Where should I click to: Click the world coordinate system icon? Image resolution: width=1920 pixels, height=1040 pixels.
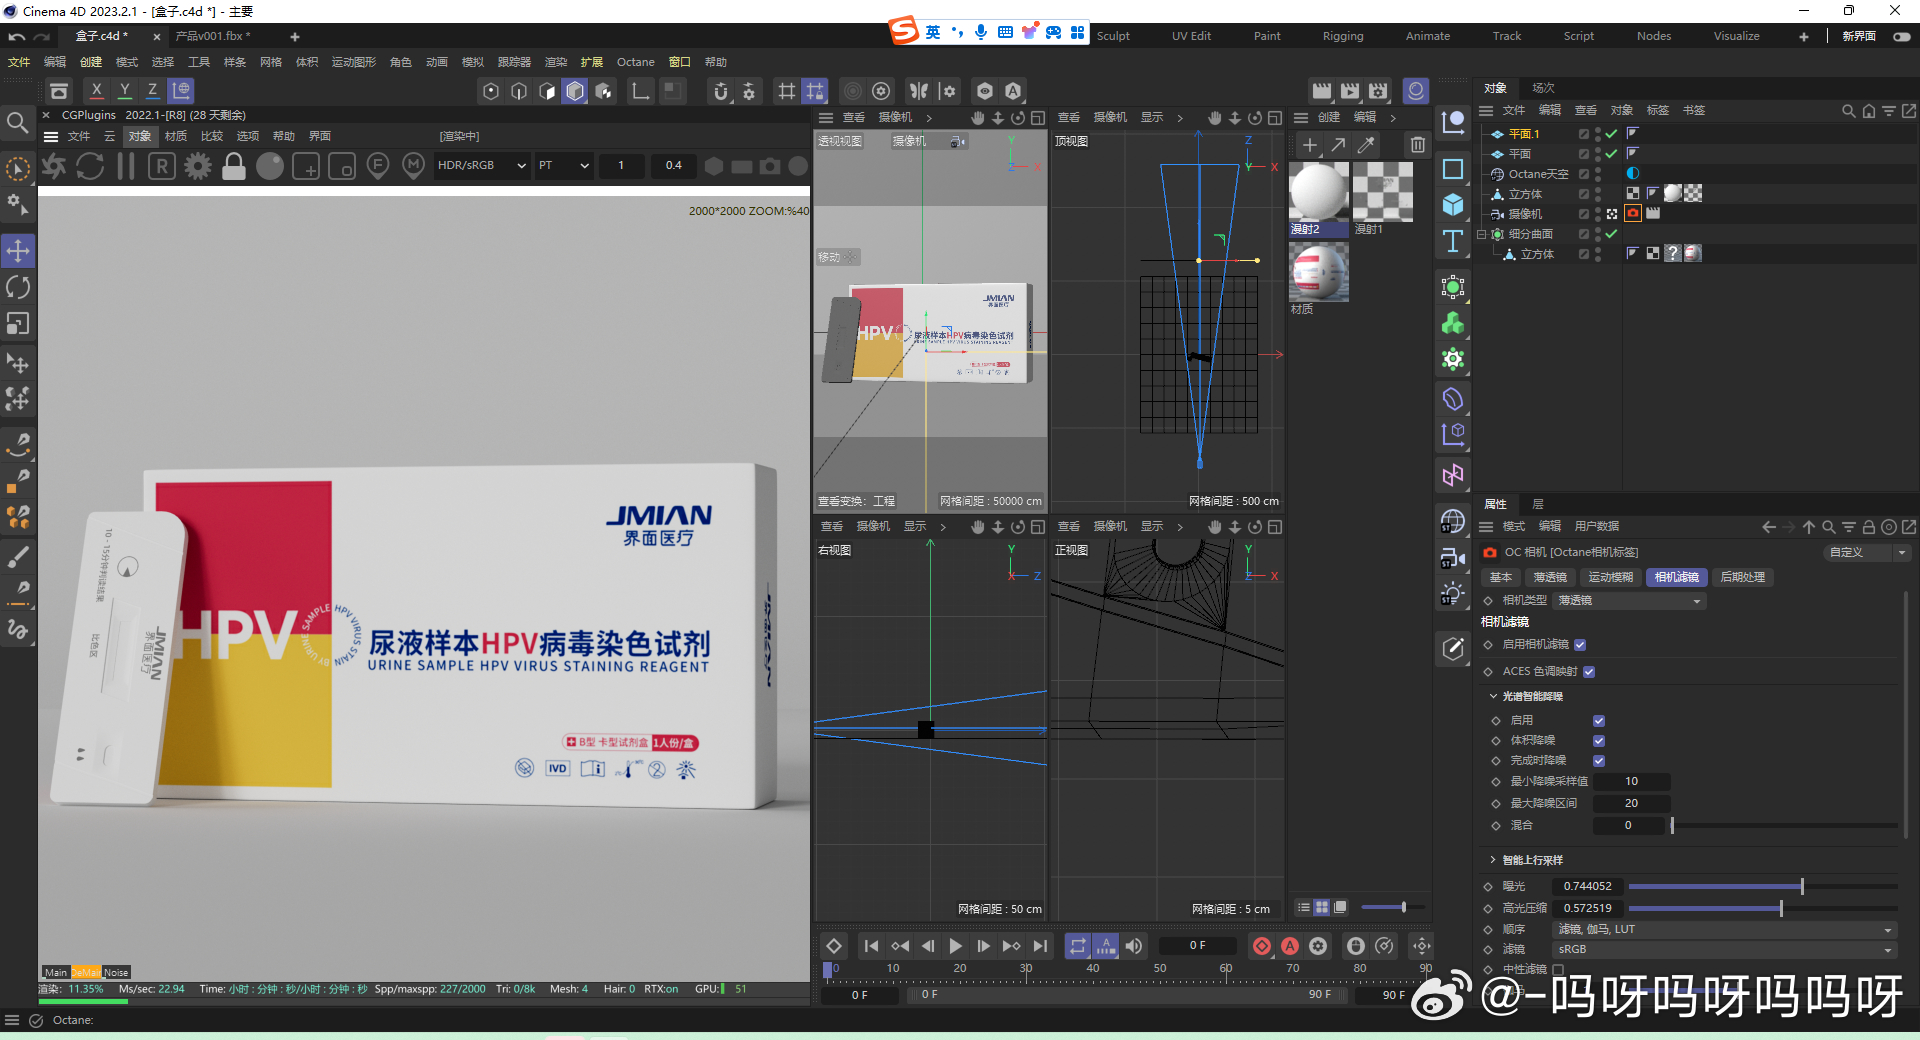181,90
